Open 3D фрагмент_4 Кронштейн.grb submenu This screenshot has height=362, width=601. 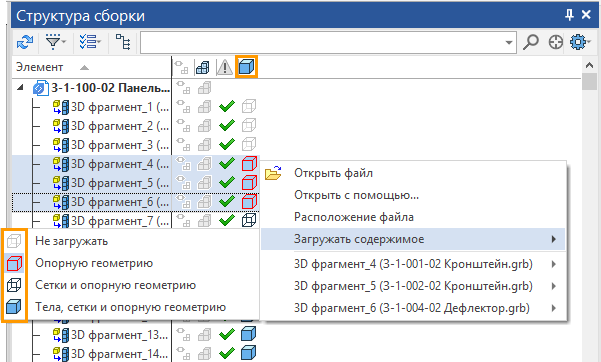413,264
